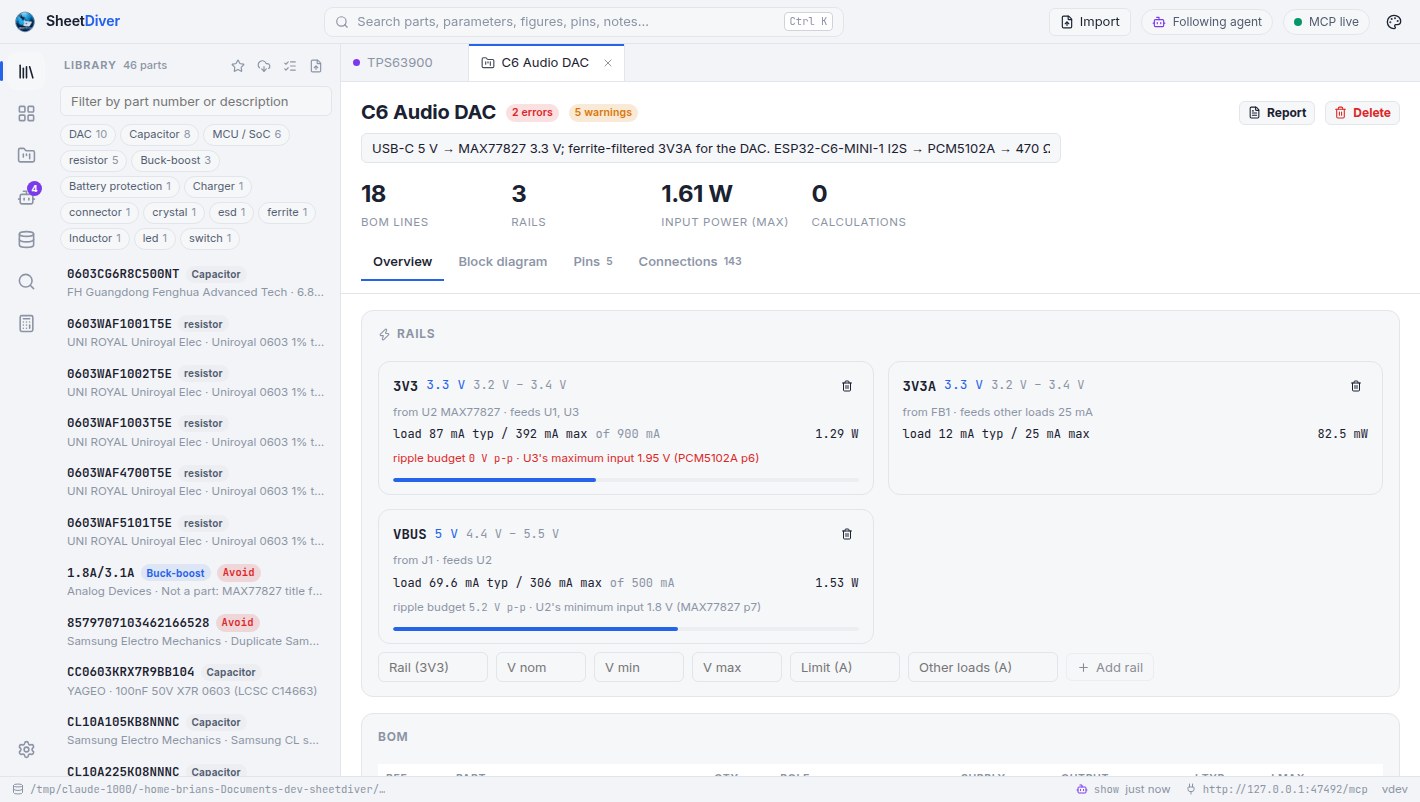Screen dimensions: 1420x802
Task: Click the Report button
Action: click(x=1277, y=113)
